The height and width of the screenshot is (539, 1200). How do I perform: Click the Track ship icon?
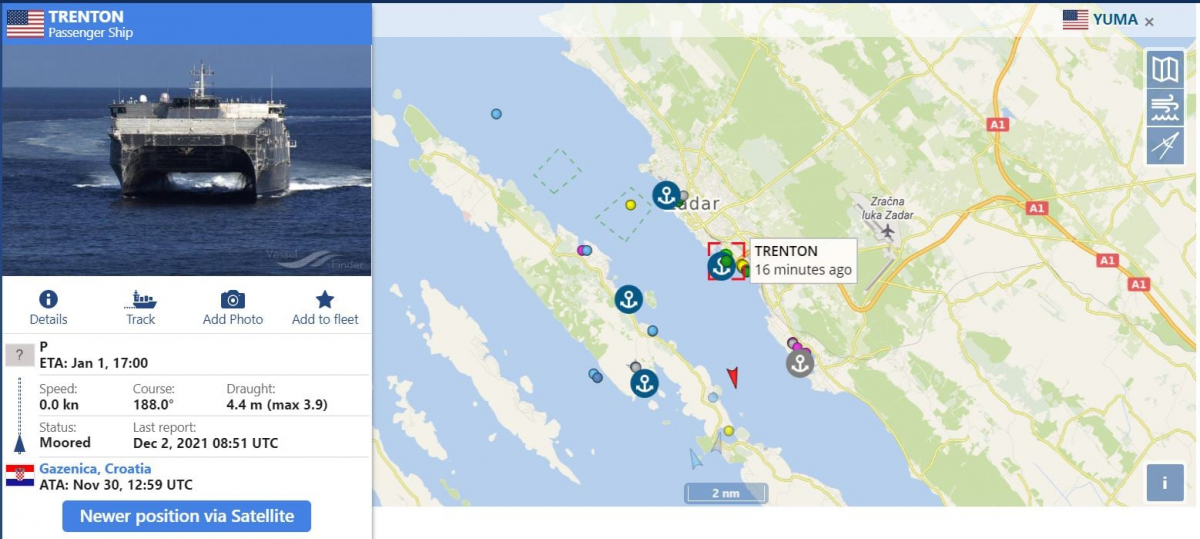tap(141, 300)
